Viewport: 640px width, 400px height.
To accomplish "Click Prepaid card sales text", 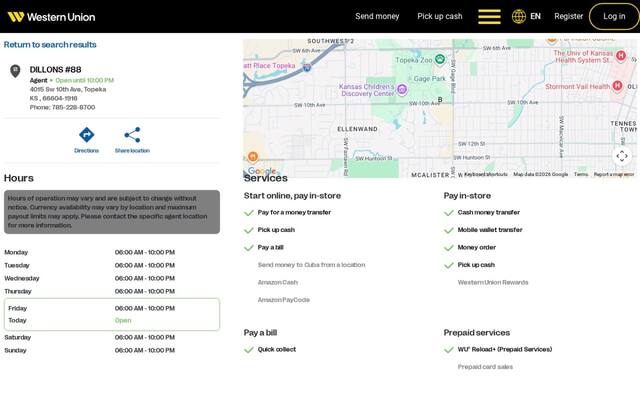I will tap(485, 367).
